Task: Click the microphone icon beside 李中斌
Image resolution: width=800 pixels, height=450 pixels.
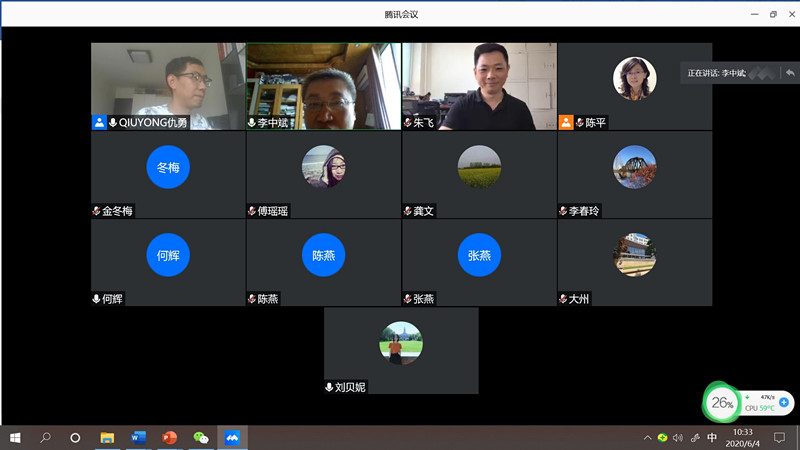Action: point(252,123)
